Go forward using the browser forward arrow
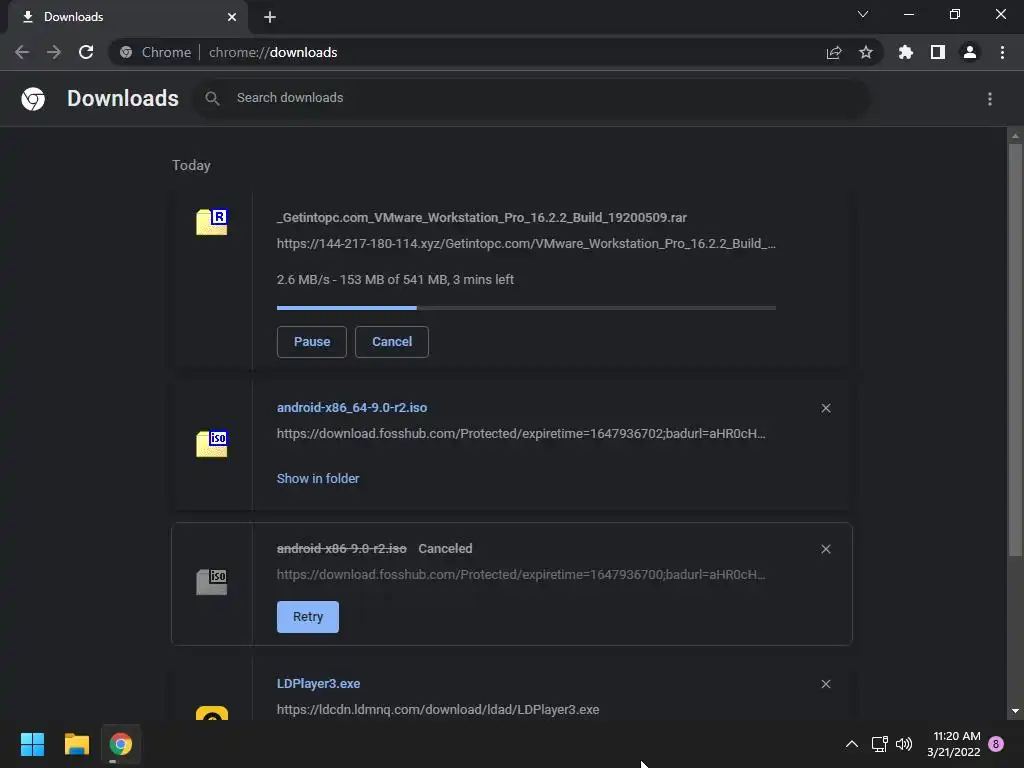This screenshot has height=768, width=1024. (x=54, y=52)
